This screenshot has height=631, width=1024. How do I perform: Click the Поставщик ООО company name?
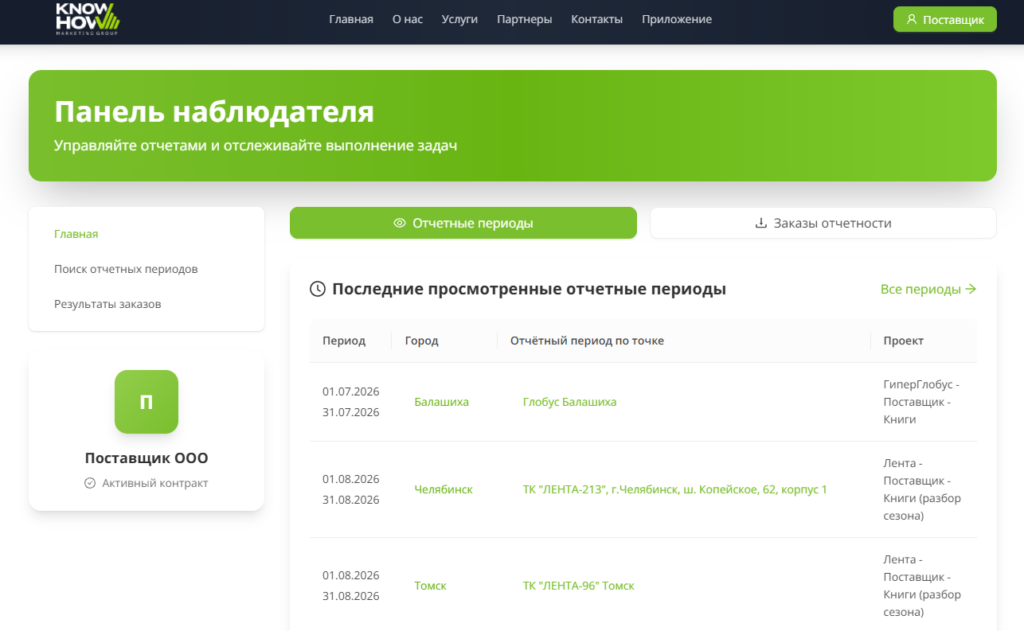[x=146, y=458]
